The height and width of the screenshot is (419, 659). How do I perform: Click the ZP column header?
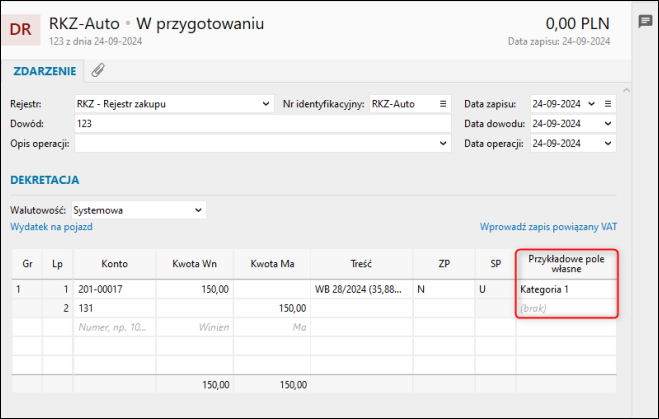tap(444, 264)
